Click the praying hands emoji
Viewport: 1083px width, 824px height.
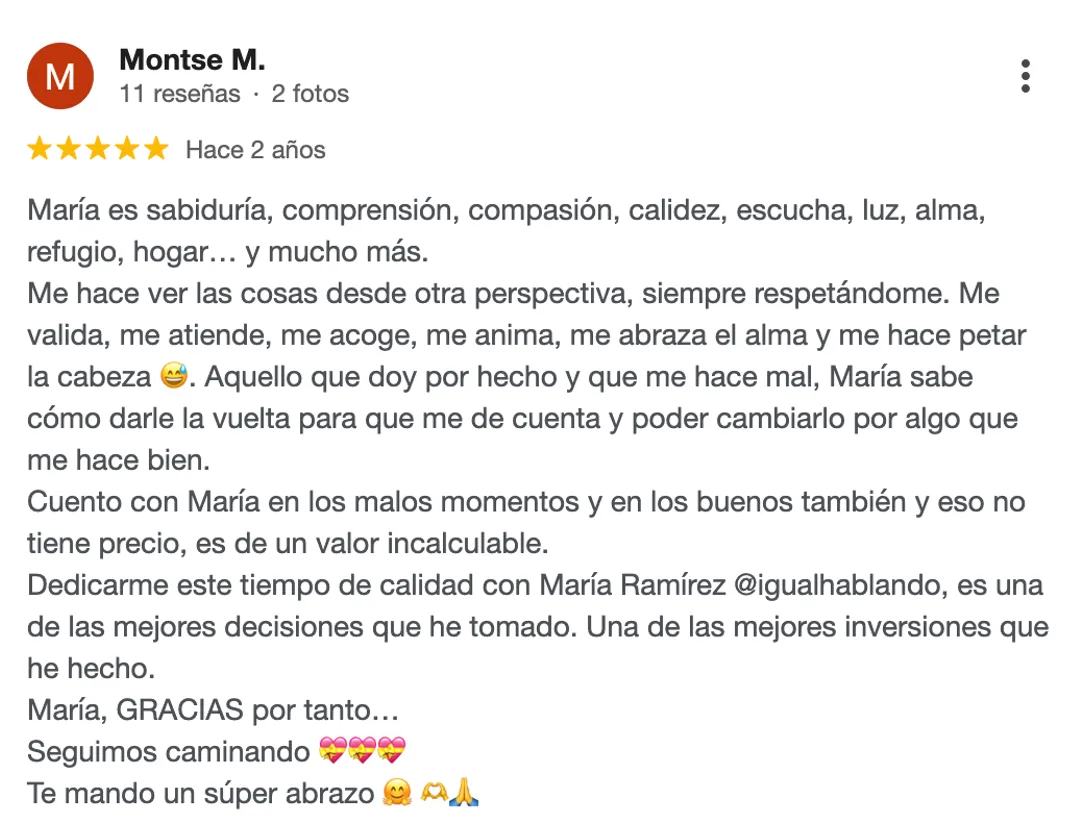click(x=463, y=792)
